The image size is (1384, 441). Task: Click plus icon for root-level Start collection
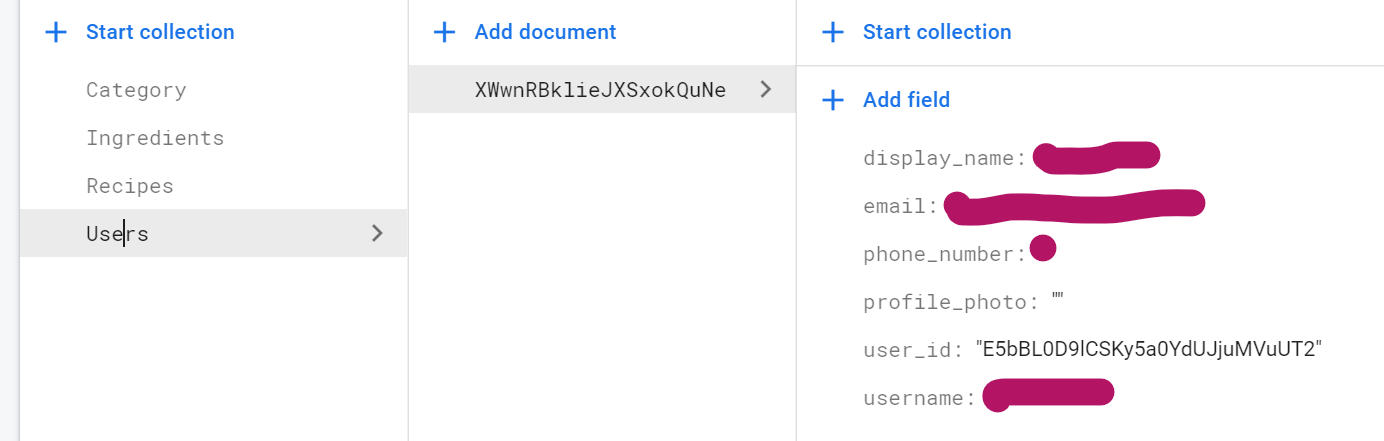pyautogui.click(x=57, y=32)
